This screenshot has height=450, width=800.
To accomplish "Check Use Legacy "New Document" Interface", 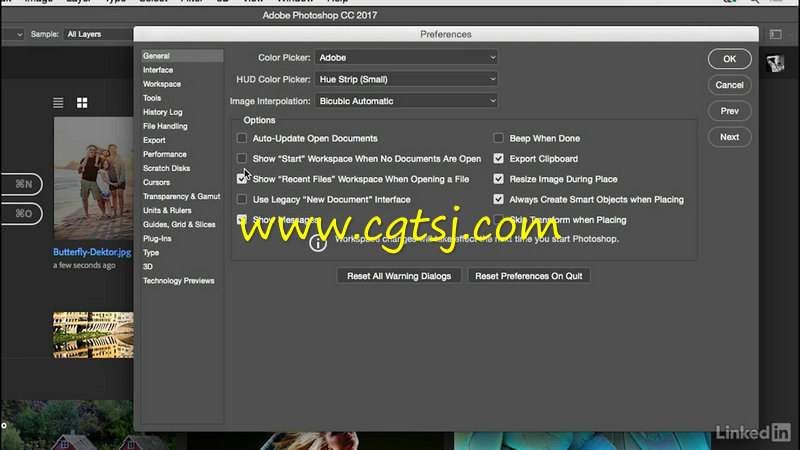I will pos(242,199).
